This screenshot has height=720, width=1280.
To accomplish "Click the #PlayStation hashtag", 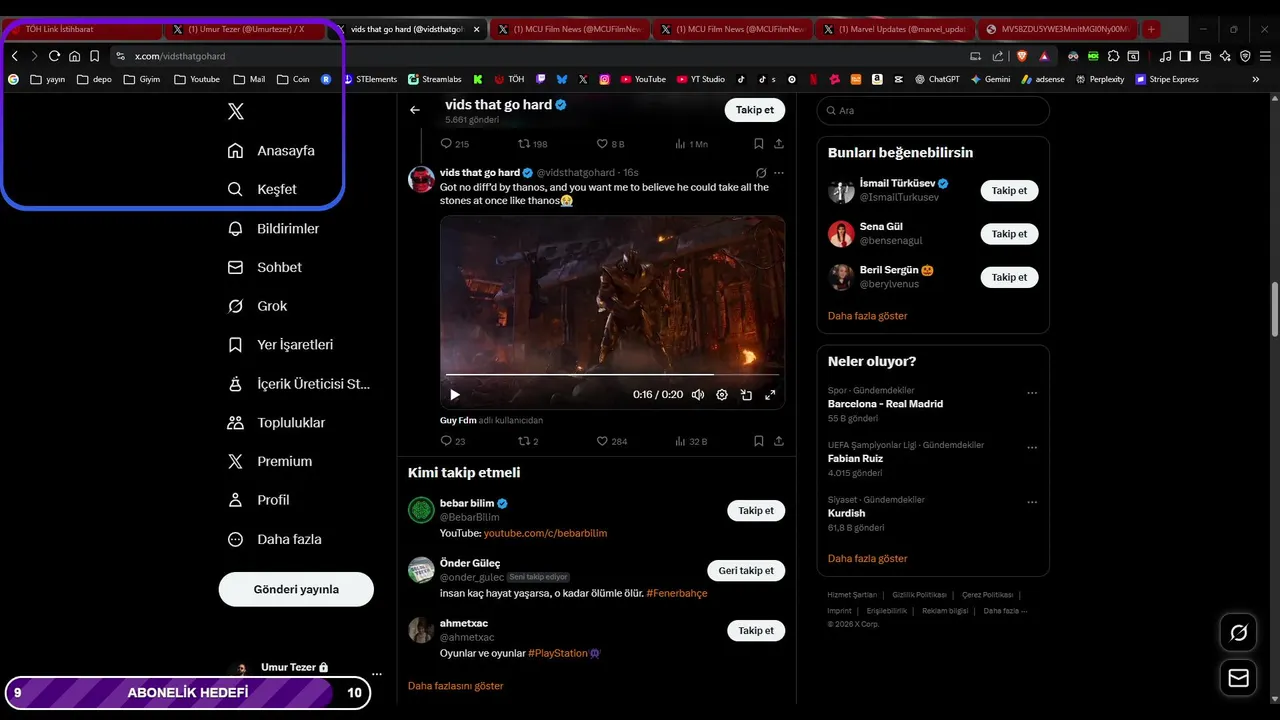I will pos(558,653).
